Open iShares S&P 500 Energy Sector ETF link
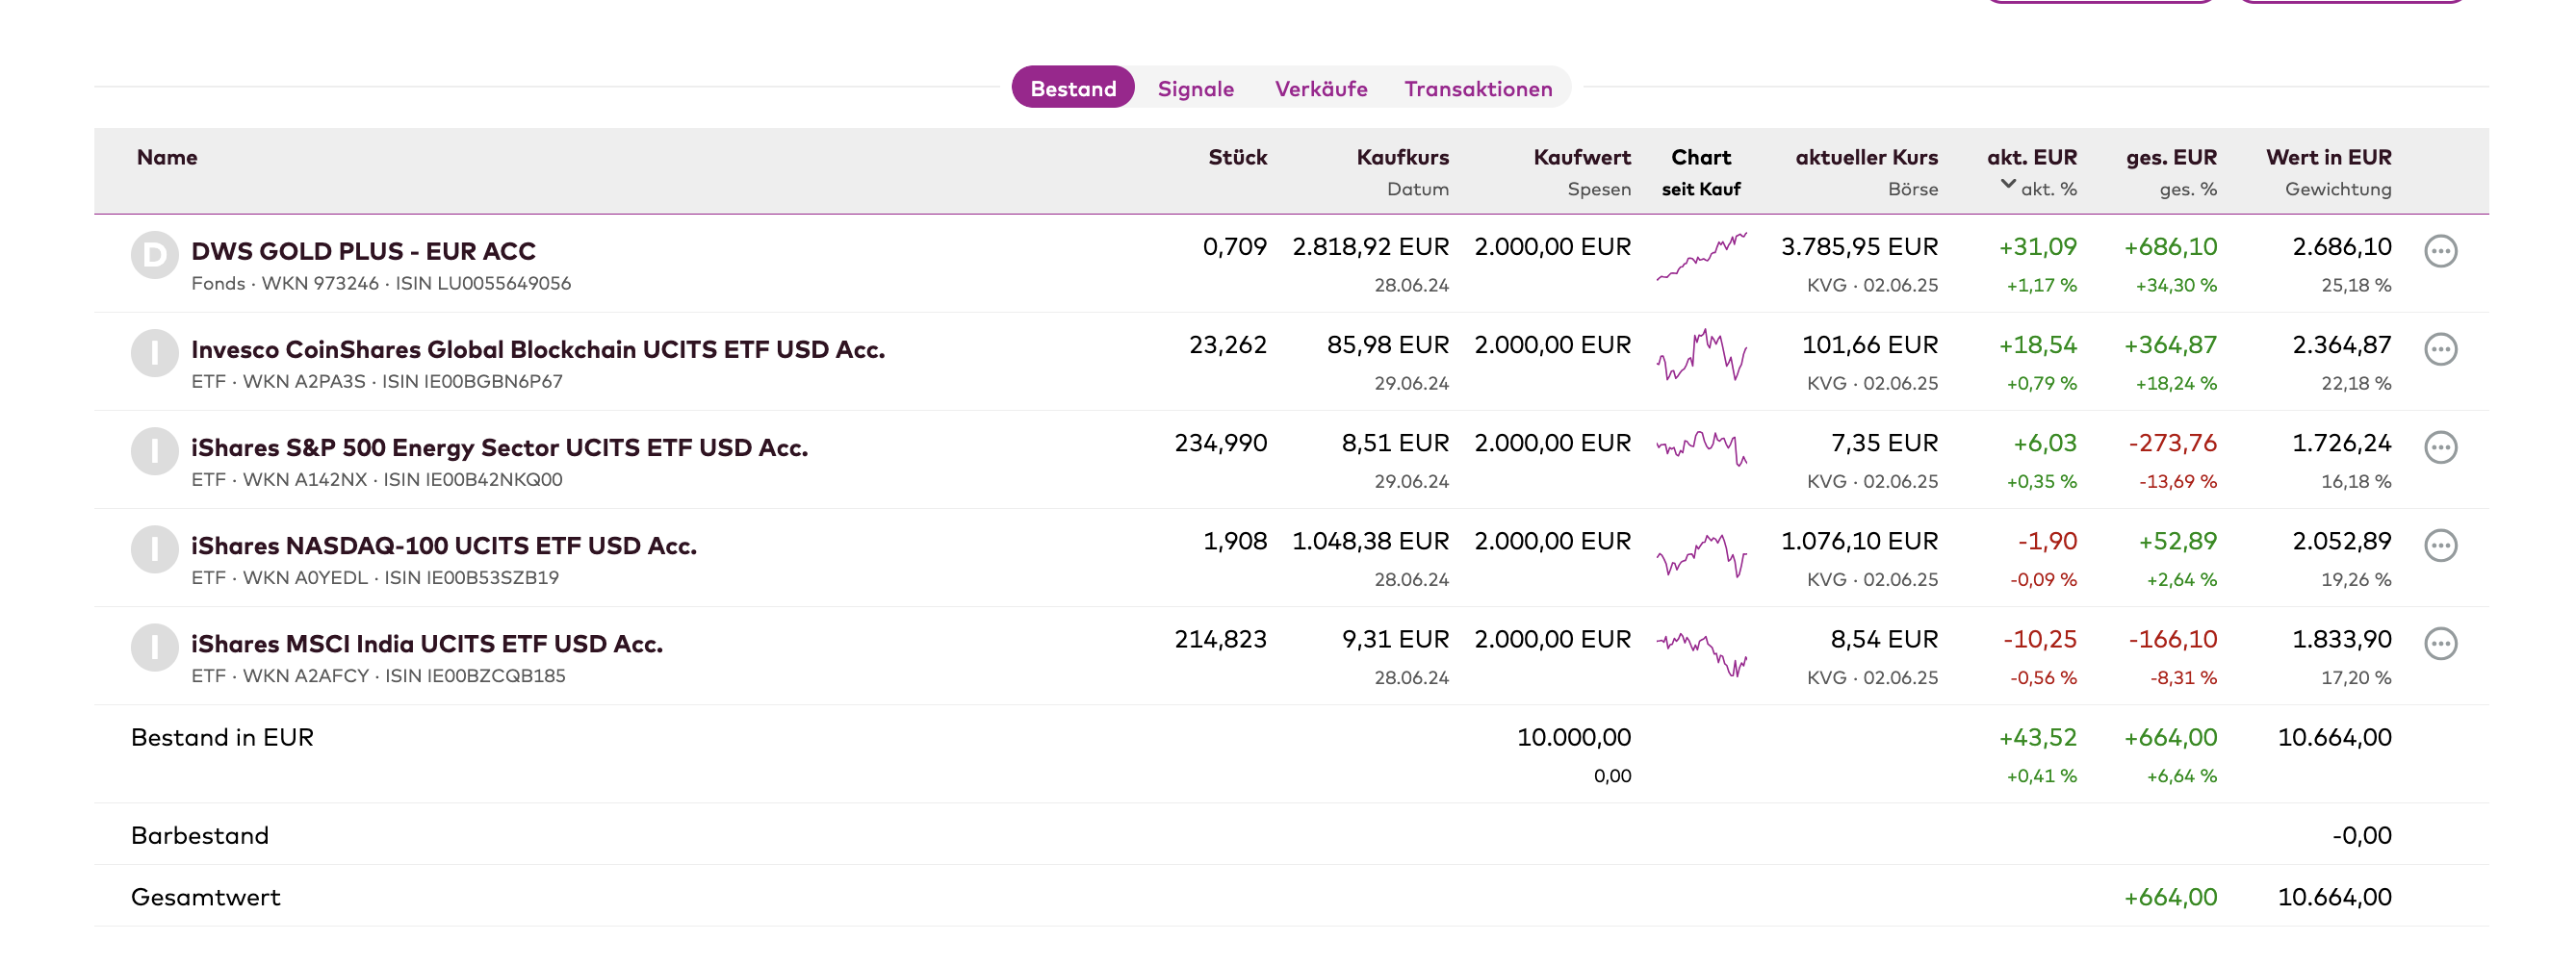 (499, 447)
